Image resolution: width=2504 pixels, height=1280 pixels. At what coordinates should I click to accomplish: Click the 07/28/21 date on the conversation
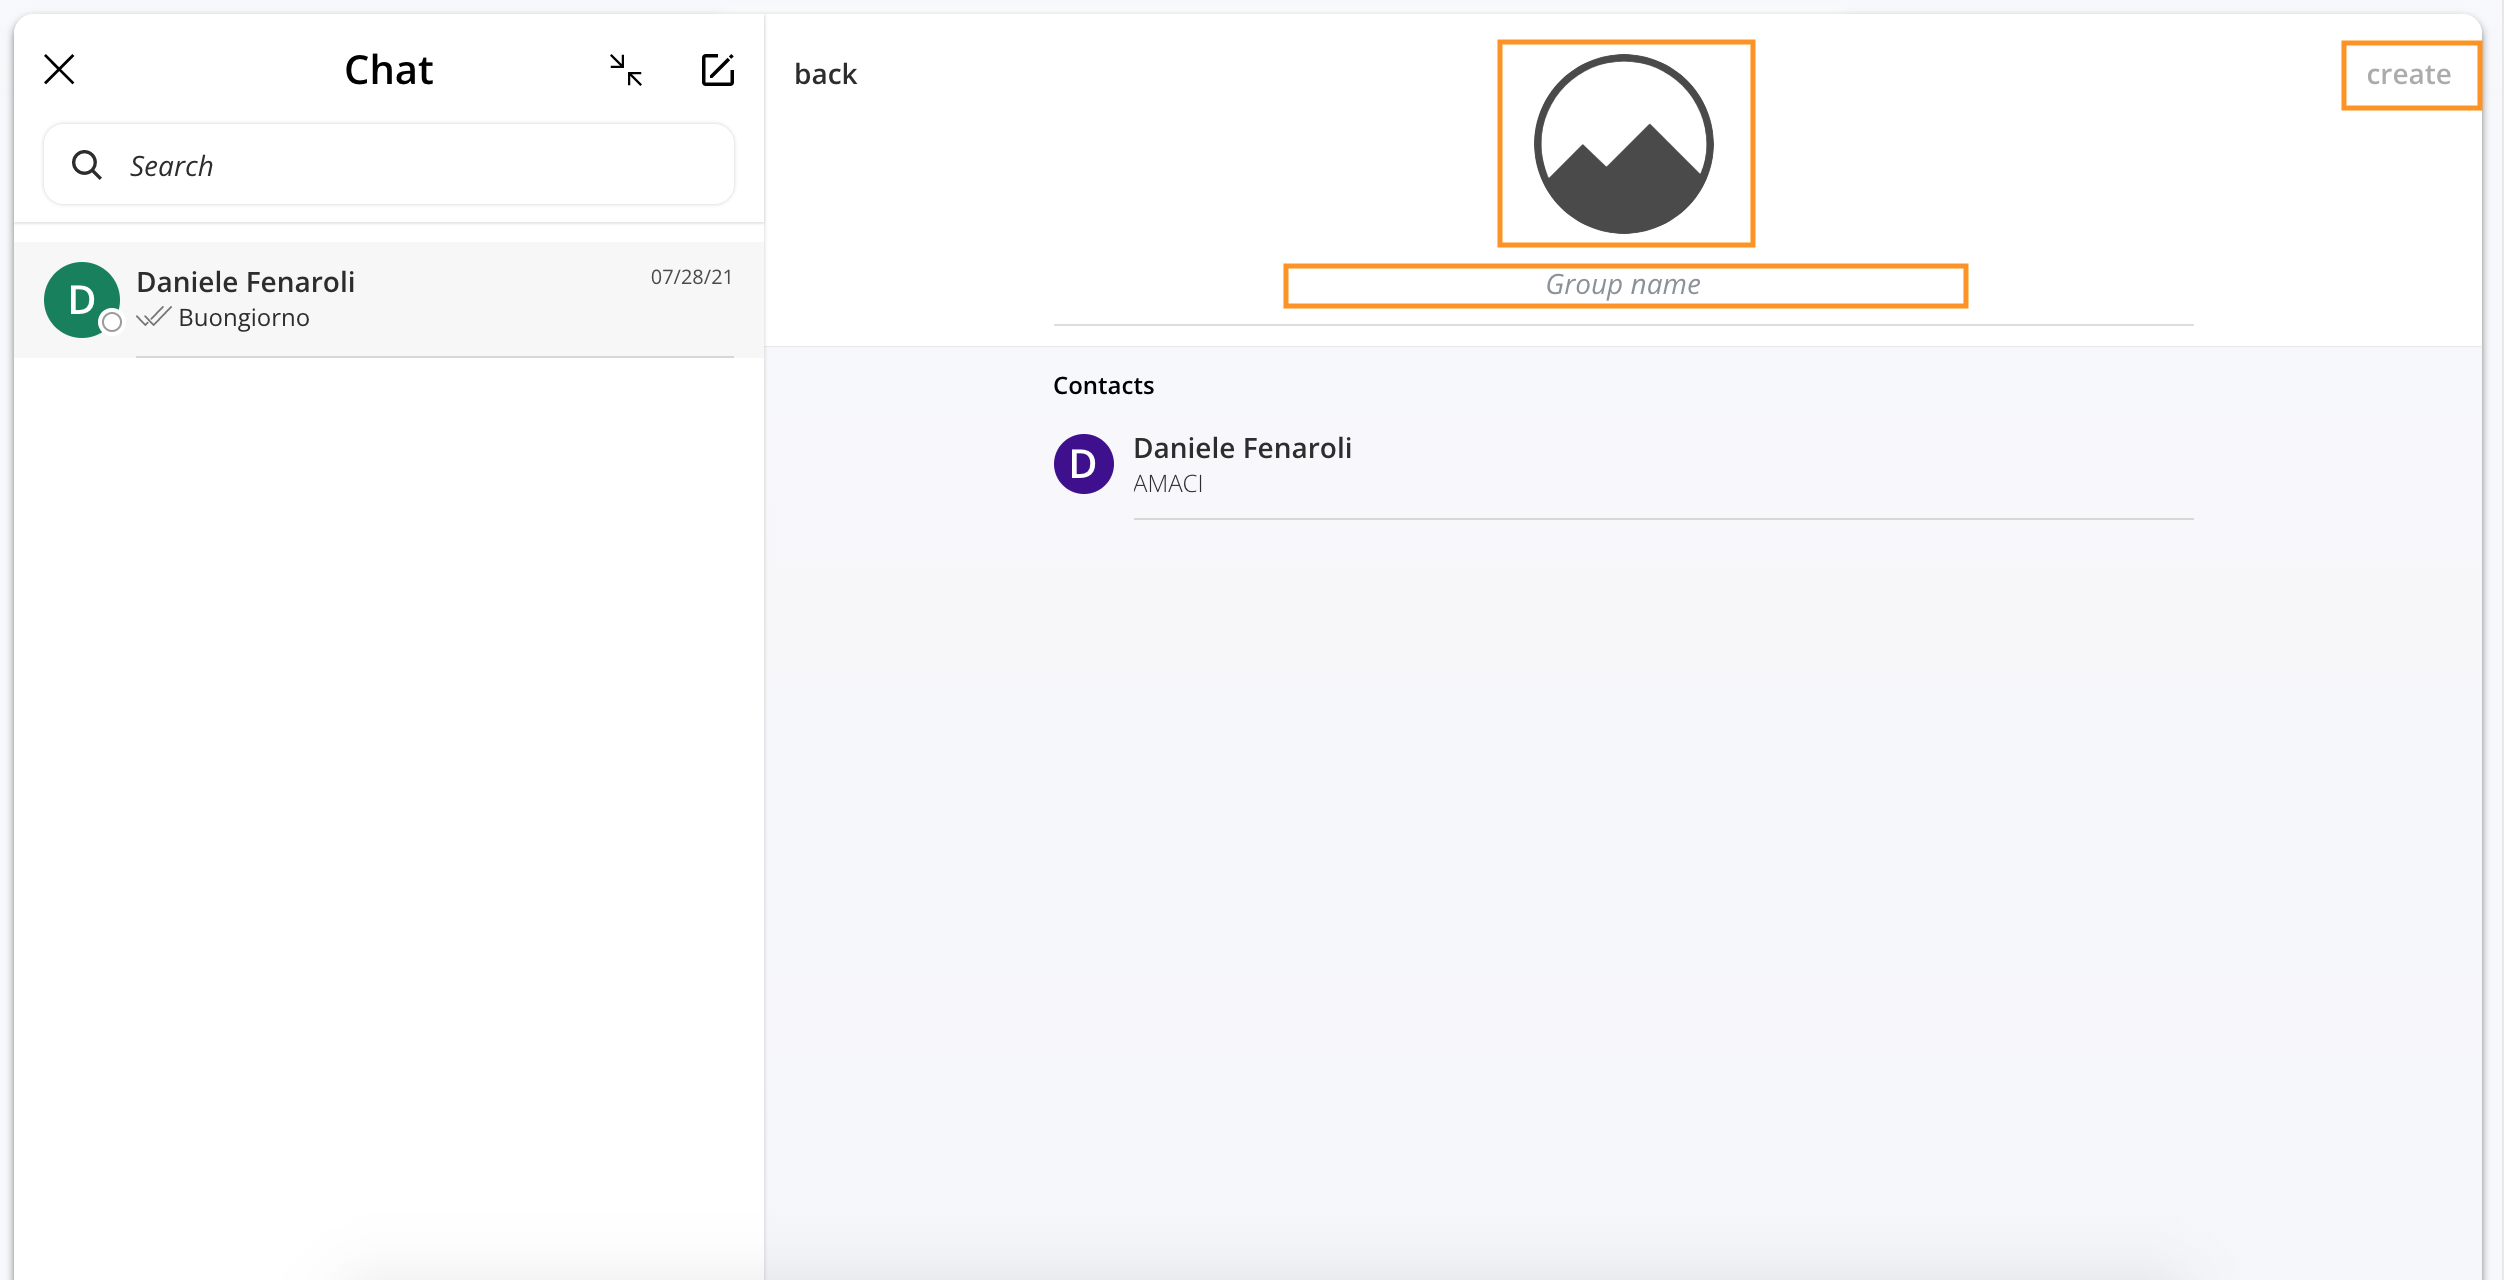[691, 277]
